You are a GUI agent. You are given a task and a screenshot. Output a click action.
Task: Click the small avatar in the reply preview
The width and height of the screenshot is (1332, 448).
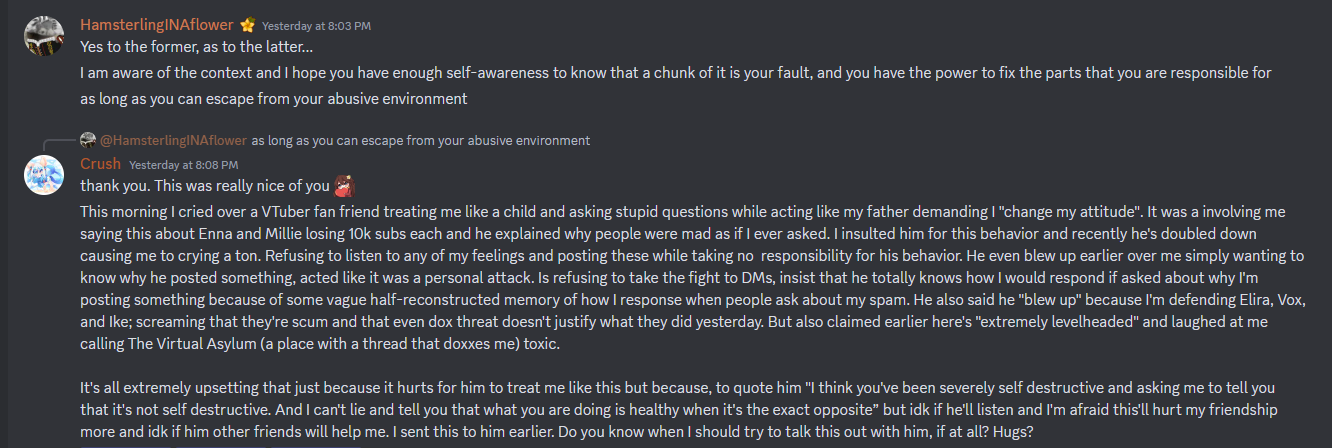88,140
